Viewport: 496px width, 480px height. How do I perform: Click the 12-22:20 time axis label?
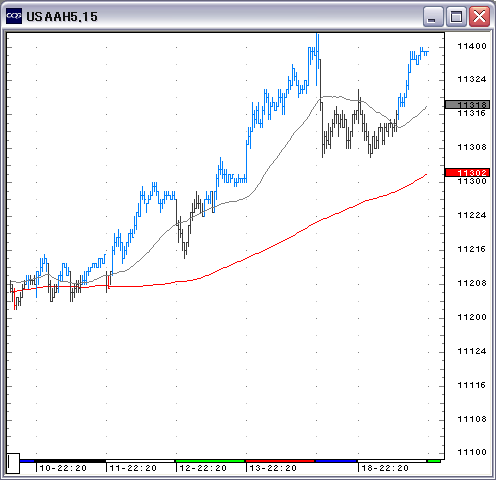[x=203, y=468]
